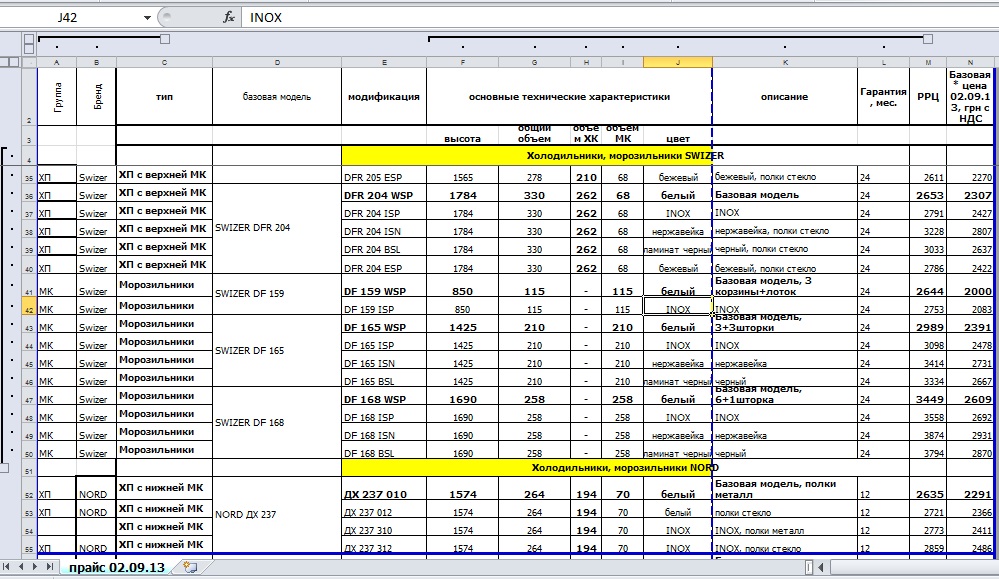Click into the formula bar containing INOX
This screenshot has height=579, width=999.
click(x=618, y=17)
